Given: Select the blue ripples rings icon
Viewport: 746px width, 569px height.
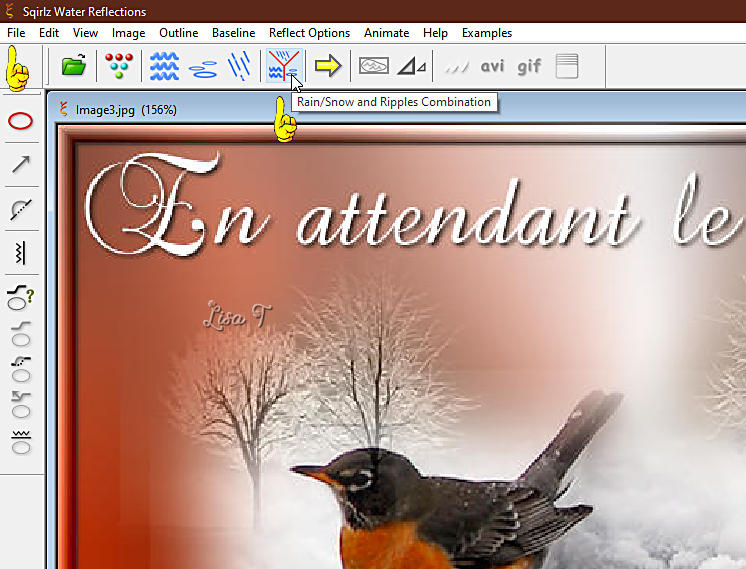Looking at the screenshot, I should pyautogui.click(x=203, y=68).
